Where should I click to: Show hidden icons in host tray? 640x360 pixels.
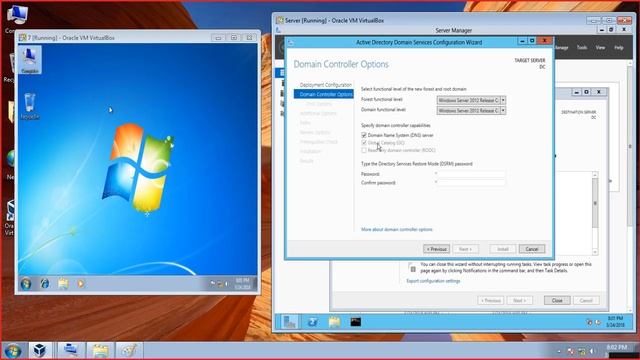click(559, 351)
